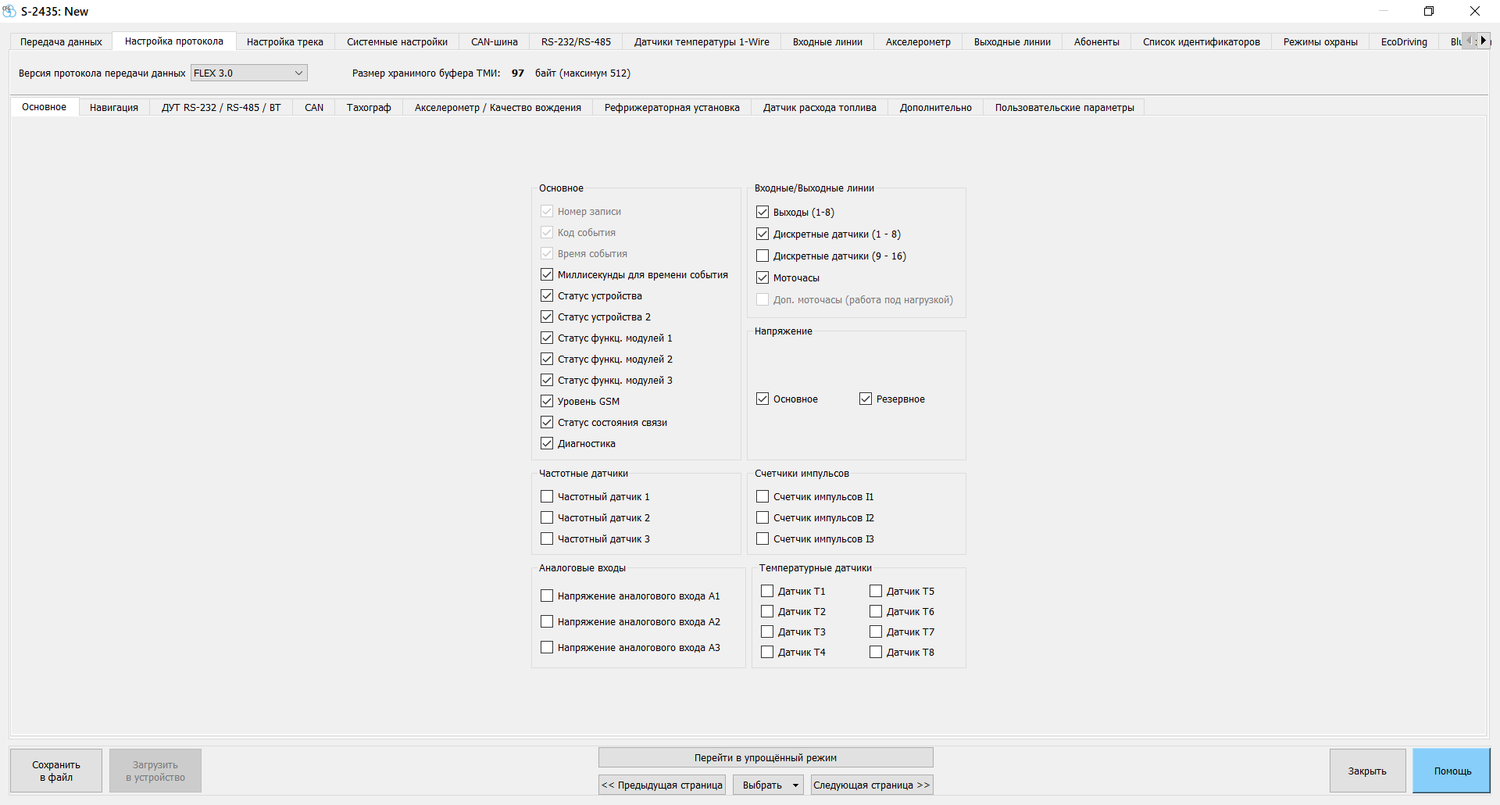Click the Помощь help button
1500x805 pixels.
[x=1452, y=771]
